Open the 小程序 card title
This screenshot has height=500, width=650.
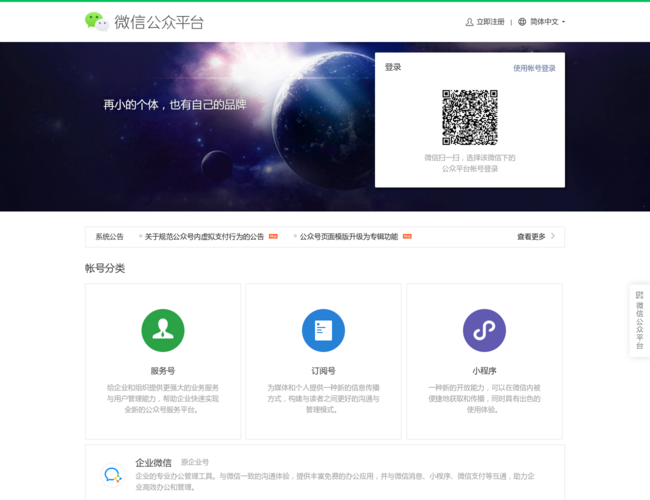click(484, 371)
